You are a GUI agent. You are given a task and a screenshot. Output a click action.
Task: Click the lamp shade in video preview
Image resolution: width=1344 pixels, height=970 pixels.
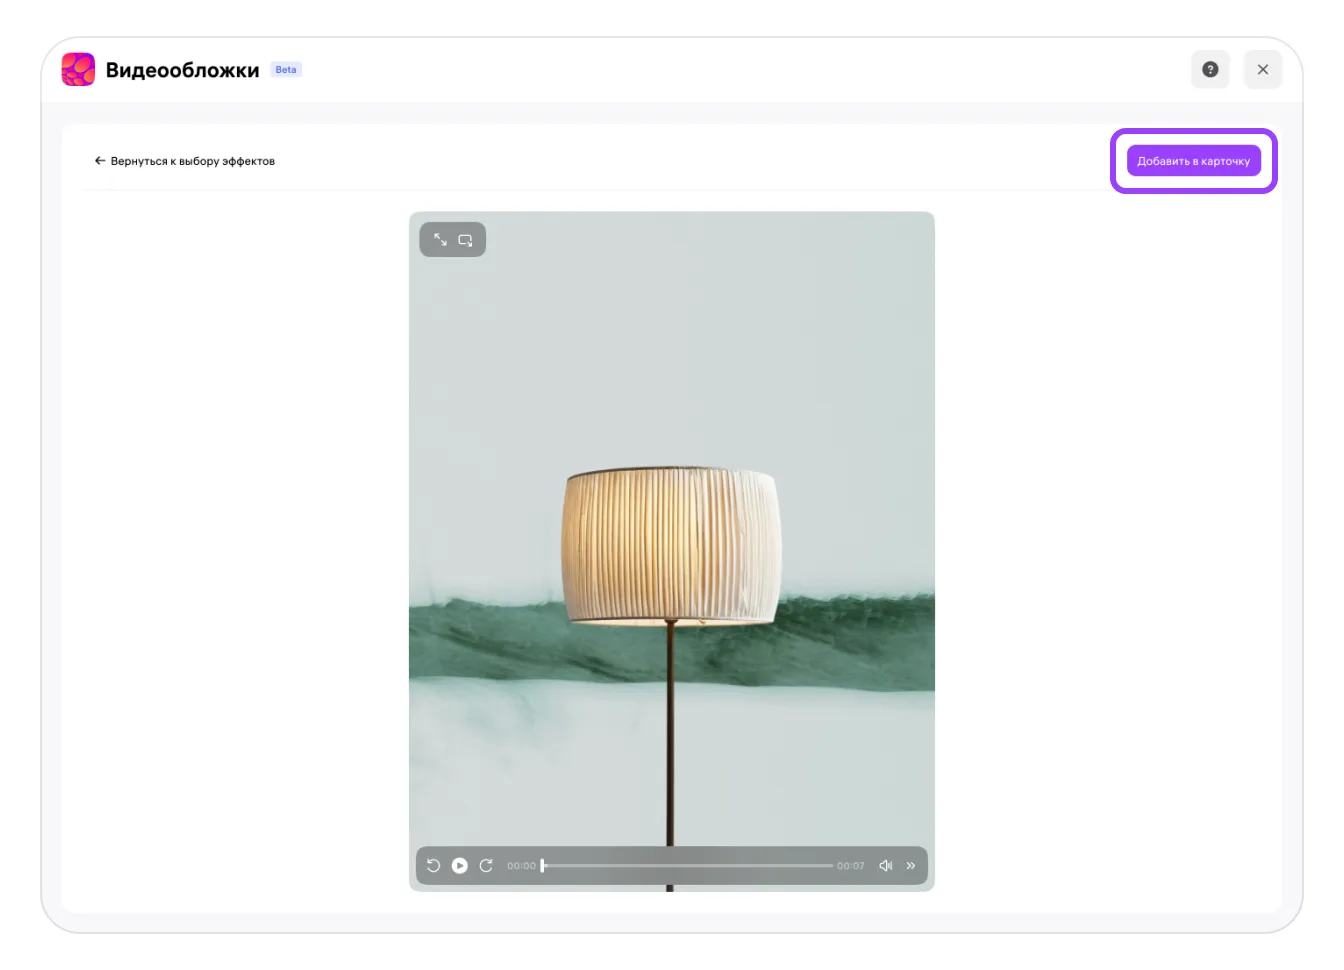pyautogui.click(x=670, y=545)
